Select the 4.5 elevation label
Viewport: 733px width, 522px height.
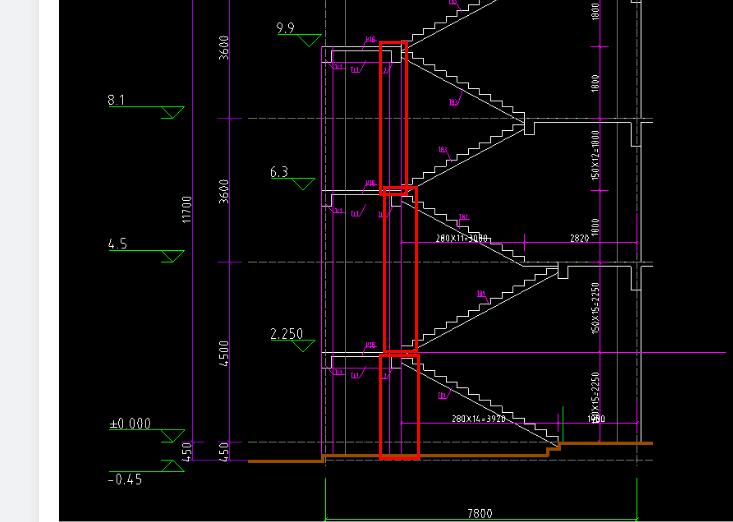click(x=117, y=244)
